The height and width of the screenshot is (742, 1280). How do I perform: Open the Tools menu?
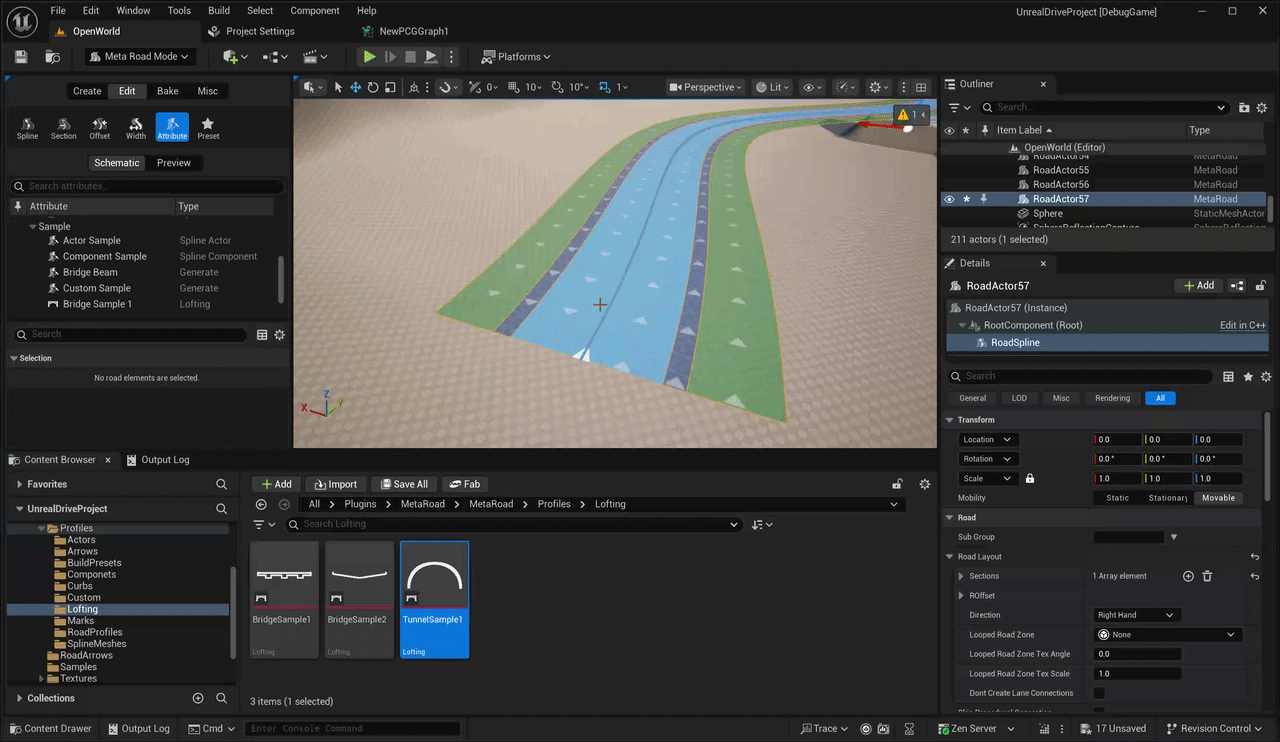(179, 10)
